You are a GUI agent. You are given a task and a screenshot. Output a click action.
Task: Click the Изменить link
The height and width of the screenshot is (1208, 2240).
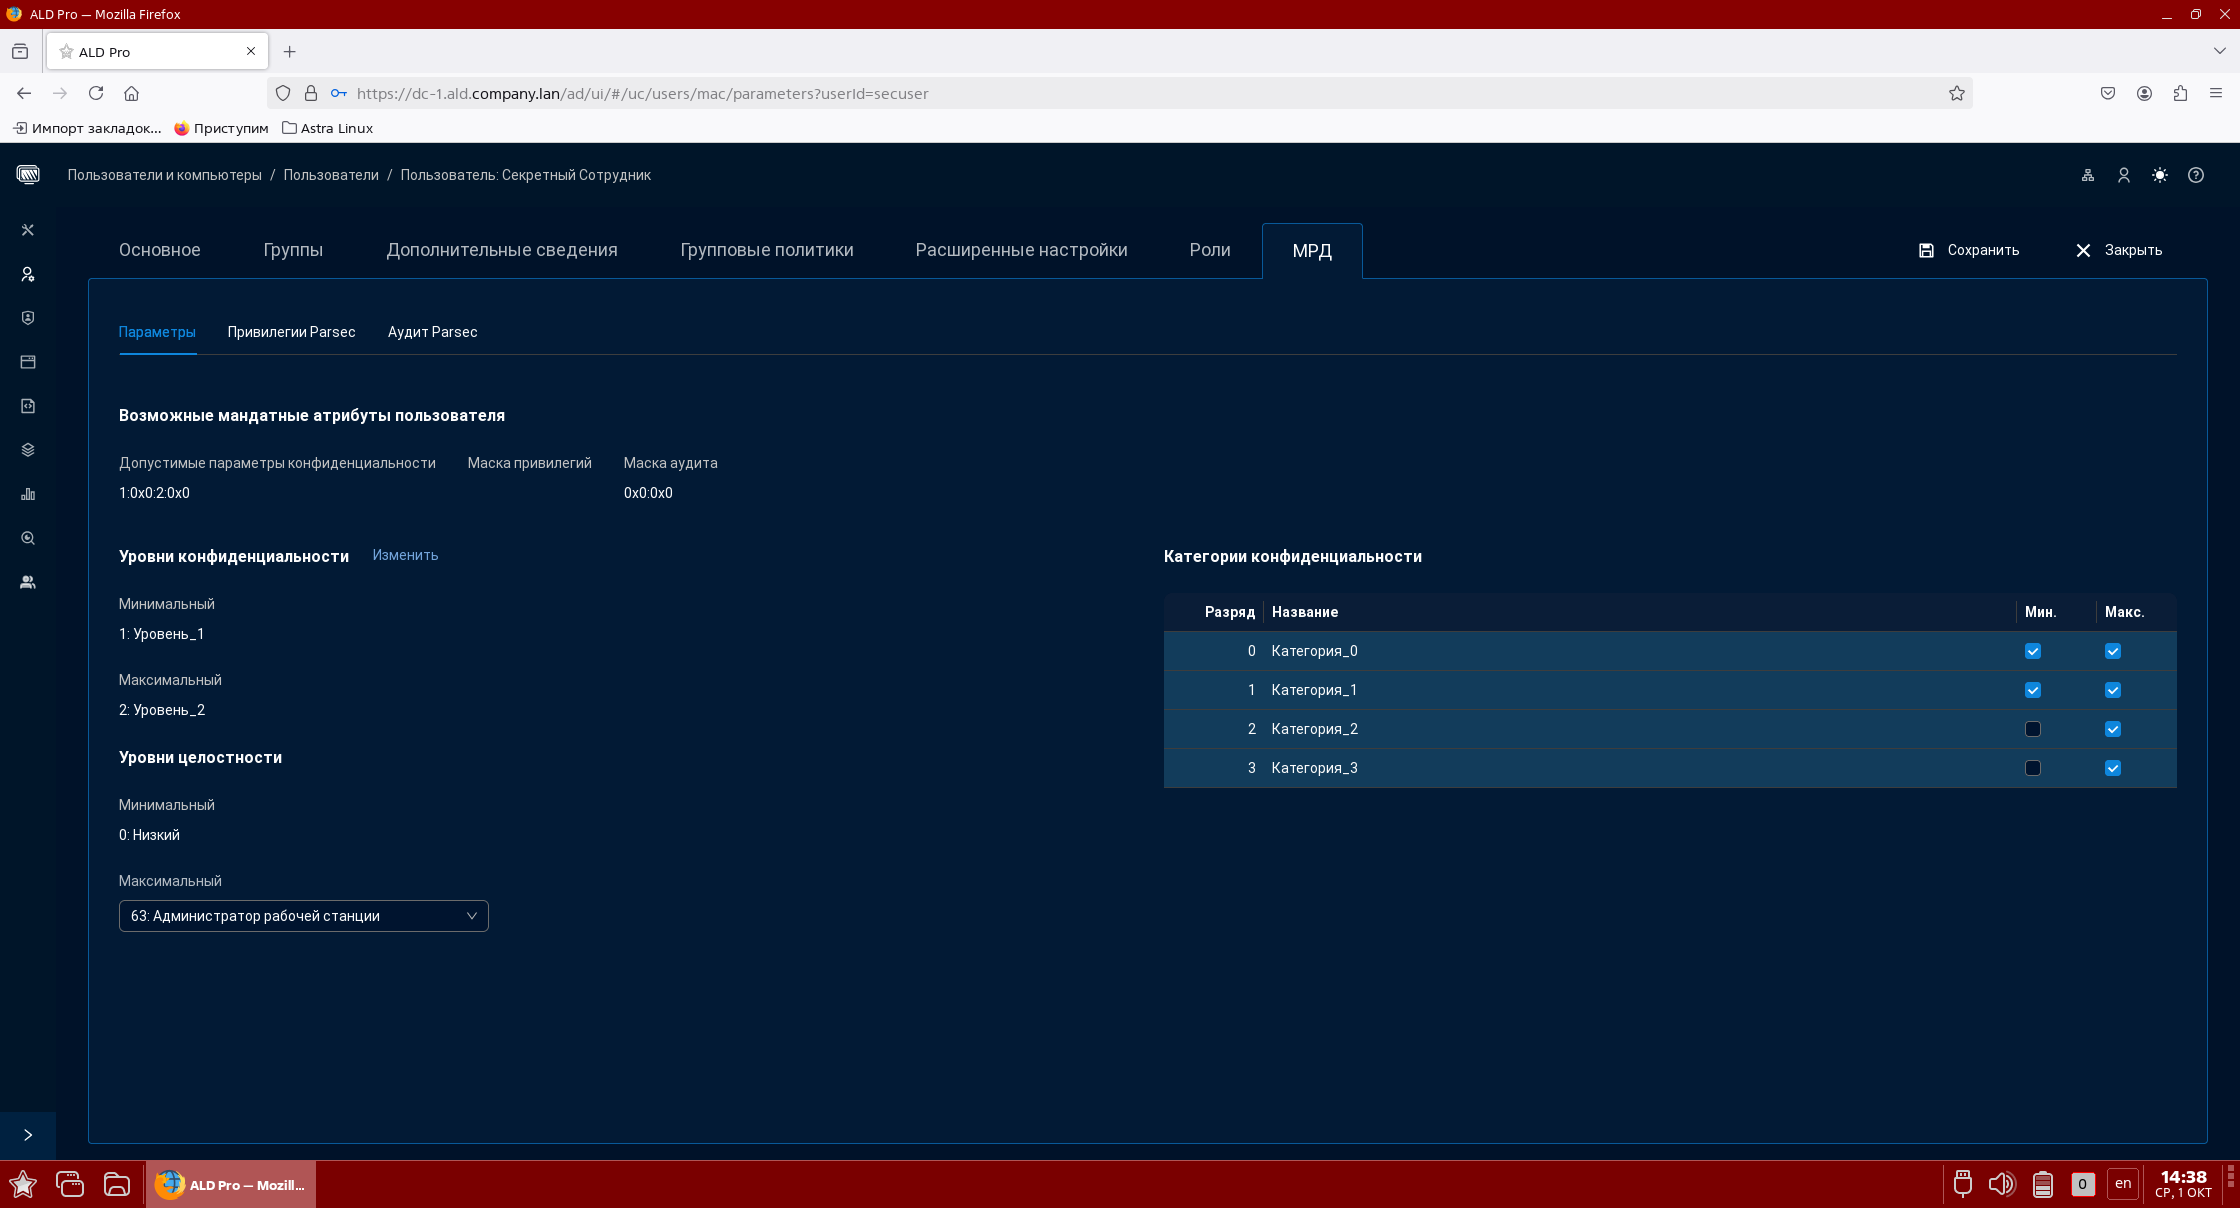pyautogui.click(x=405, y=555)
